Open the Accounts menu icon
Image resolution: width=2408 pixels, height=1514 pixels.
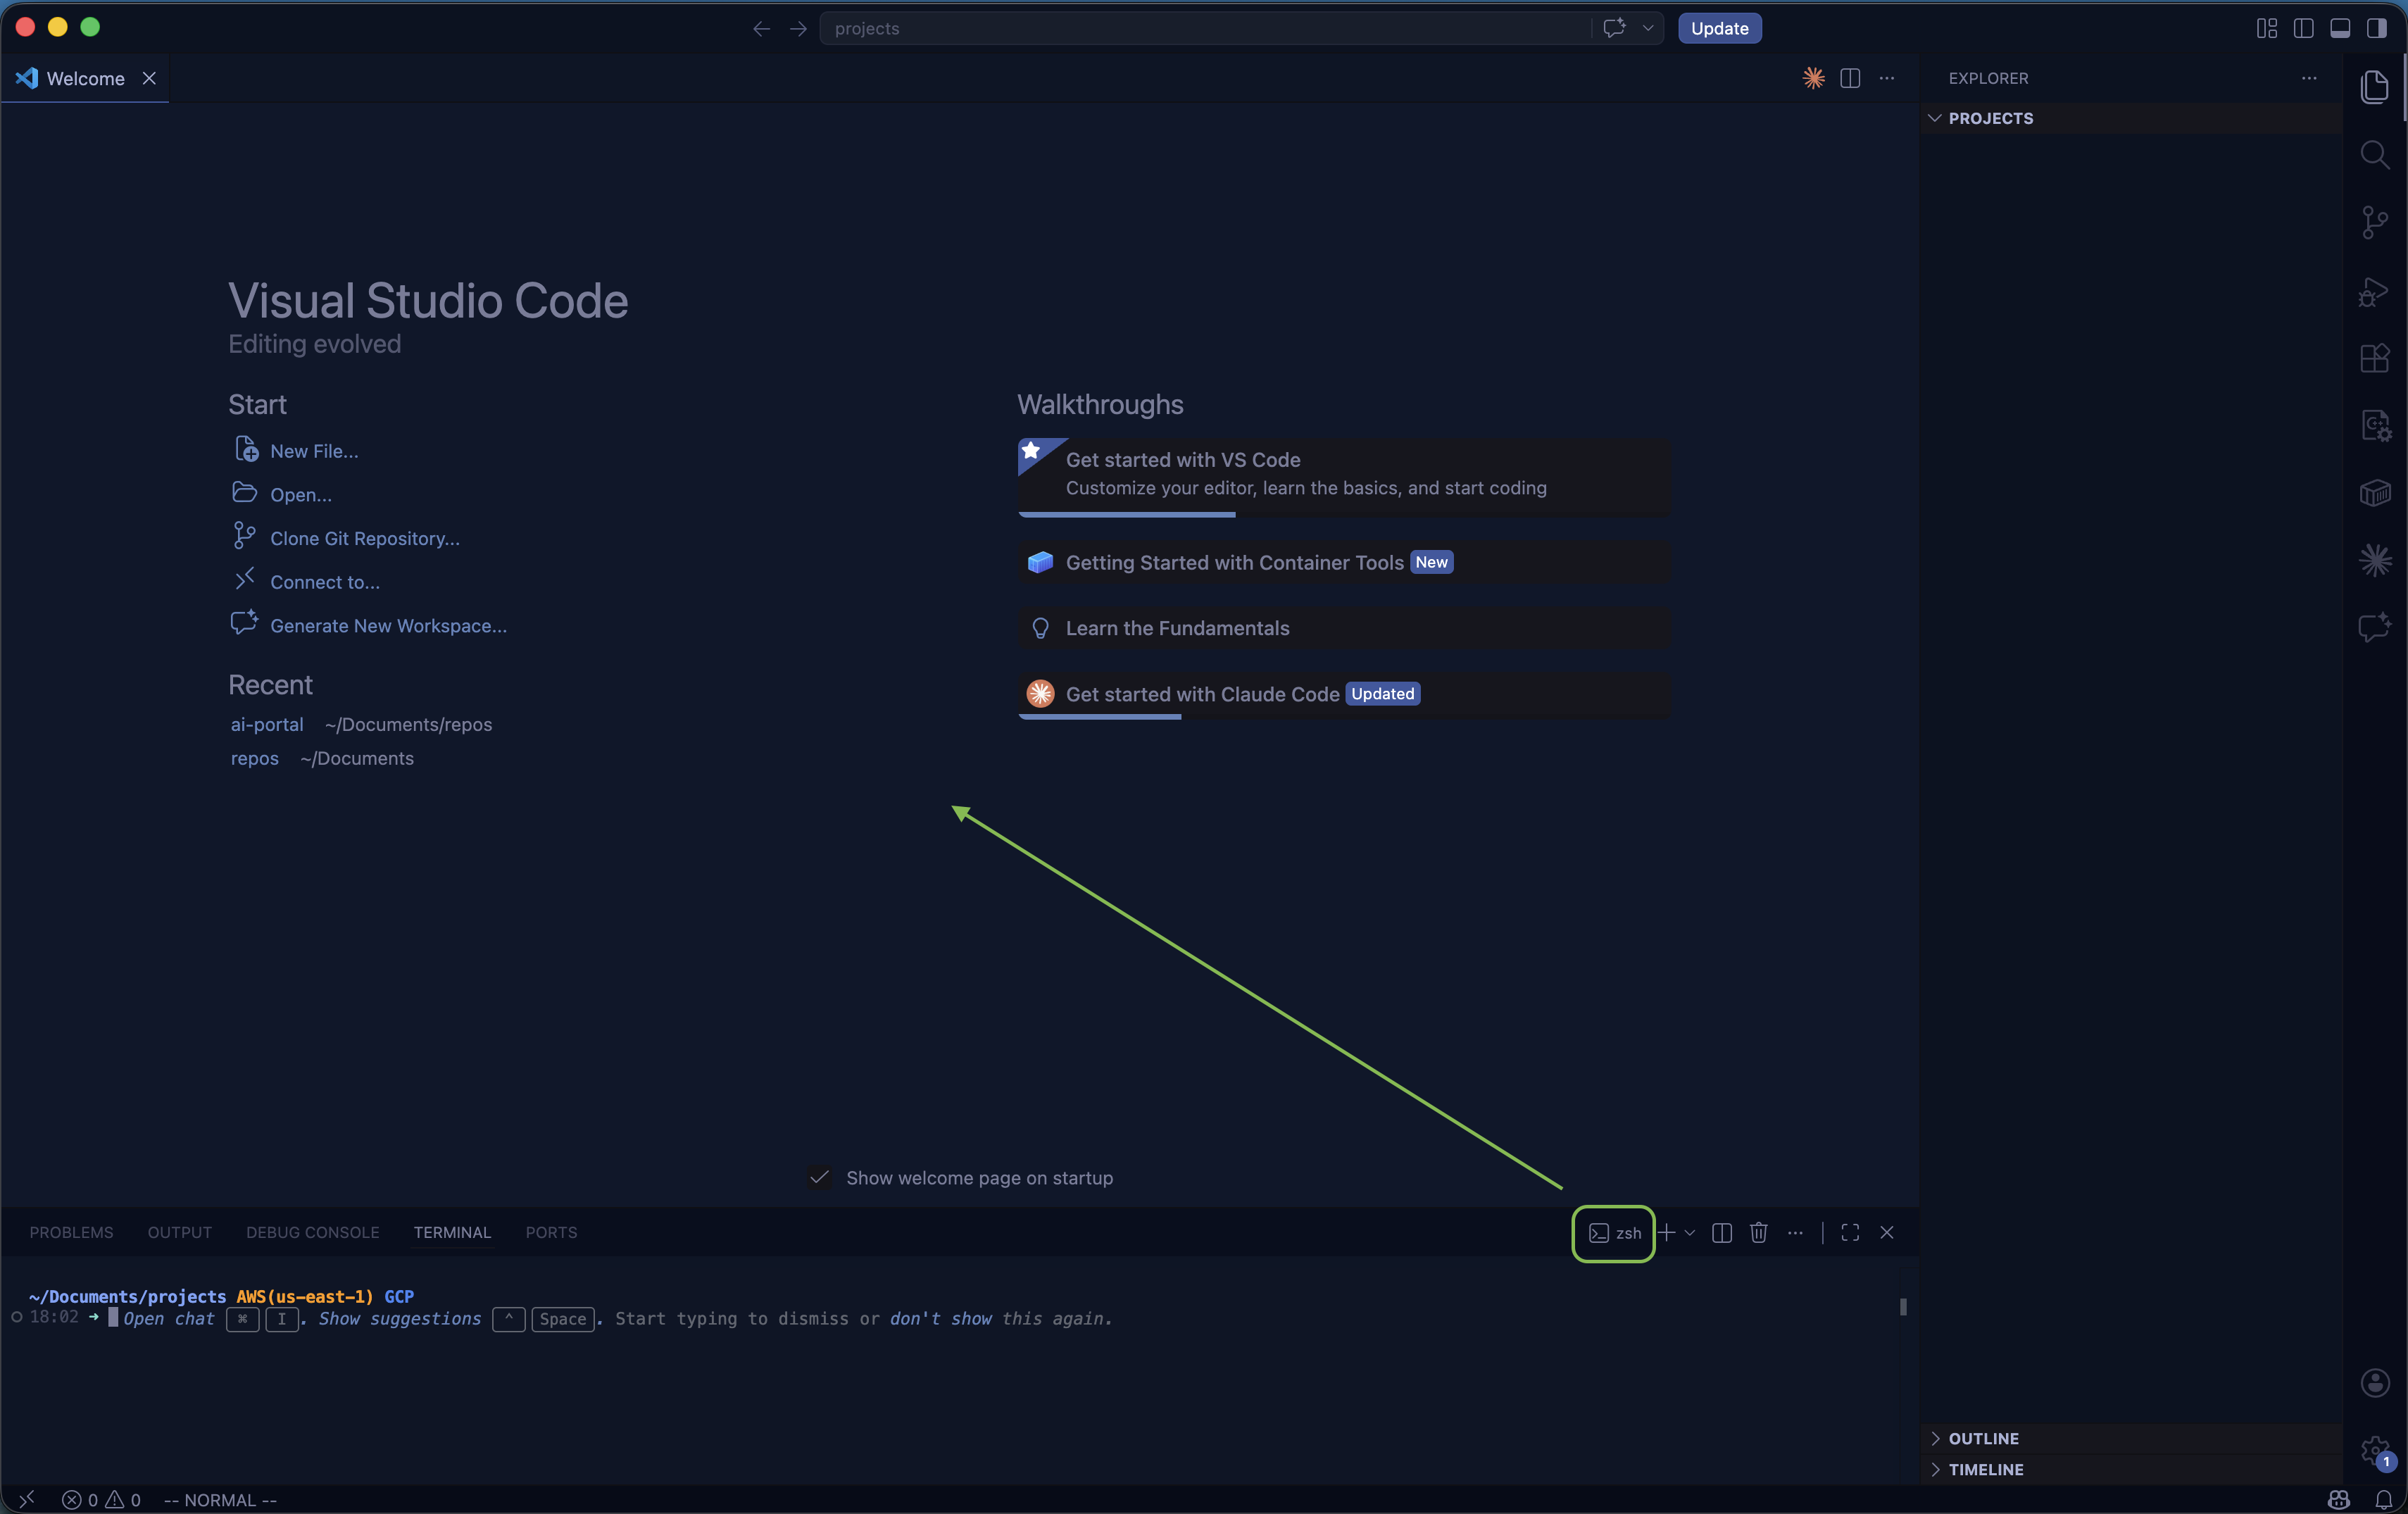click(x=2374, y=1383)
